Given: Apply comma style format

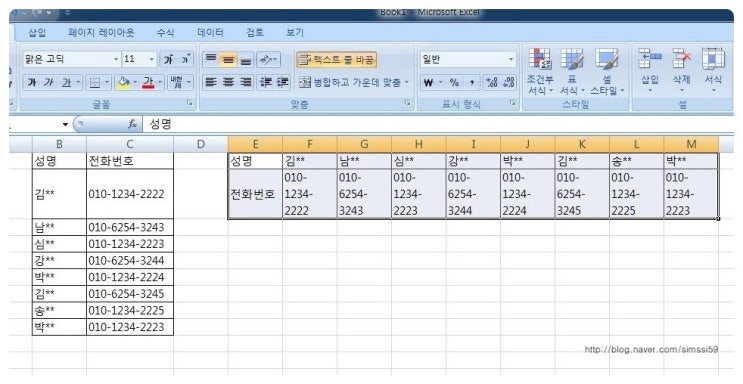Looking at the screenshot, I should tap(472, 82).
